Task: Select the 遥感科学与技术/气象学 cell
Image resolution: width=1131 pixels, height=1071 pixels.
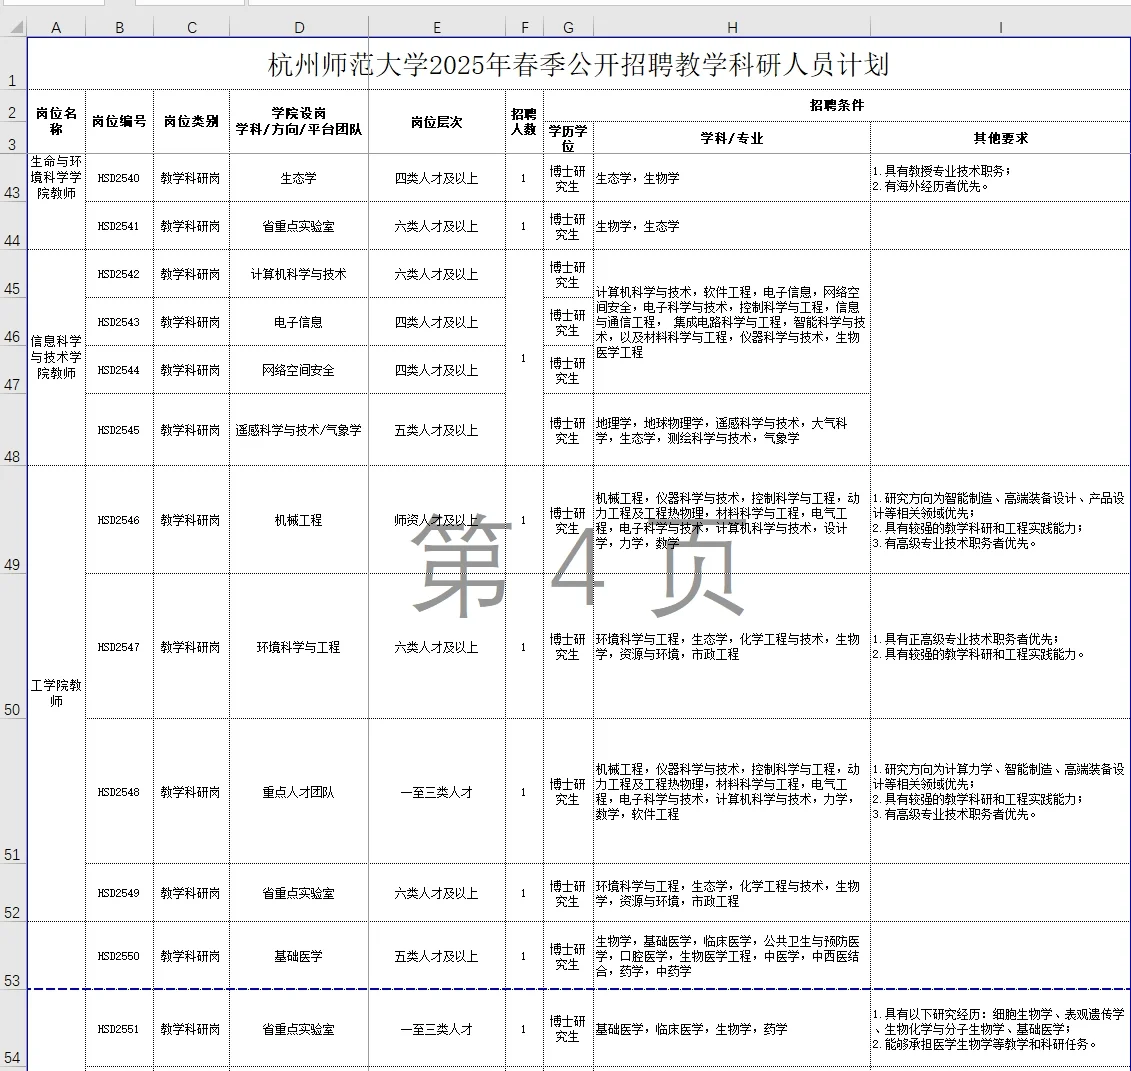Action: pyautogui.click(x=299, y=430)
